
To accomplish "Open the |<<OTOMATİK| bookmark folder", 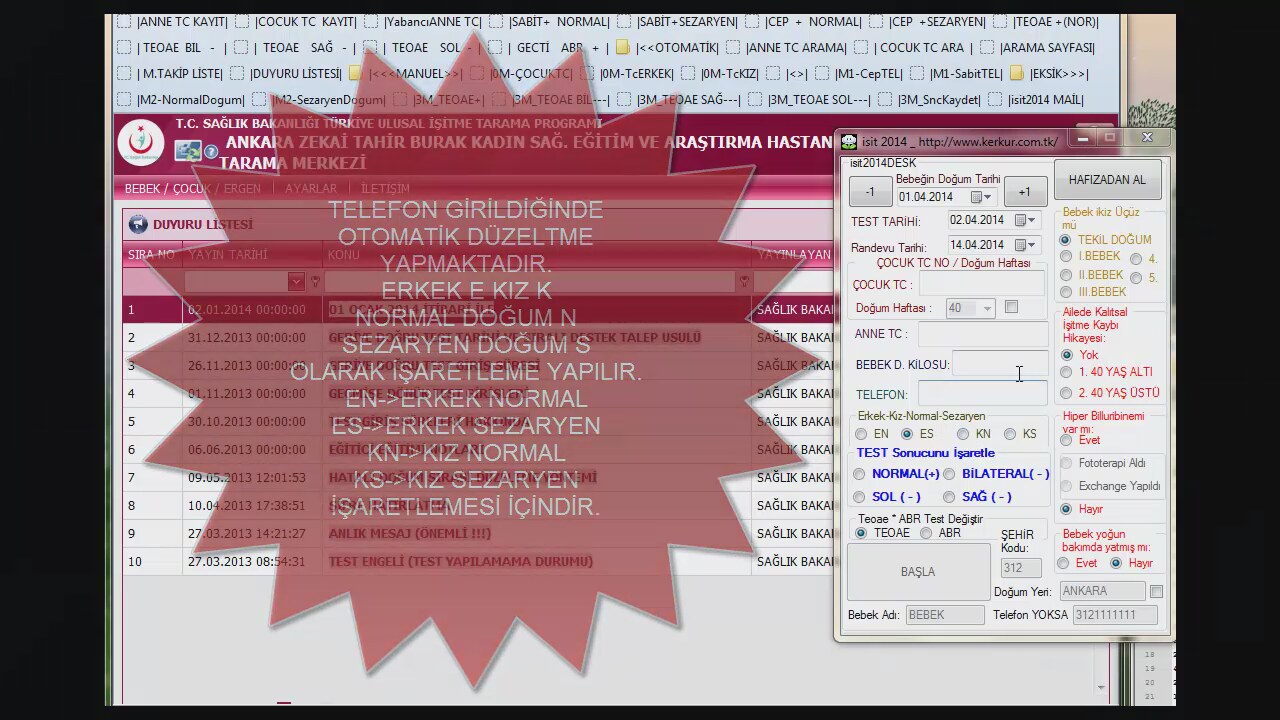I will point(667,48).
